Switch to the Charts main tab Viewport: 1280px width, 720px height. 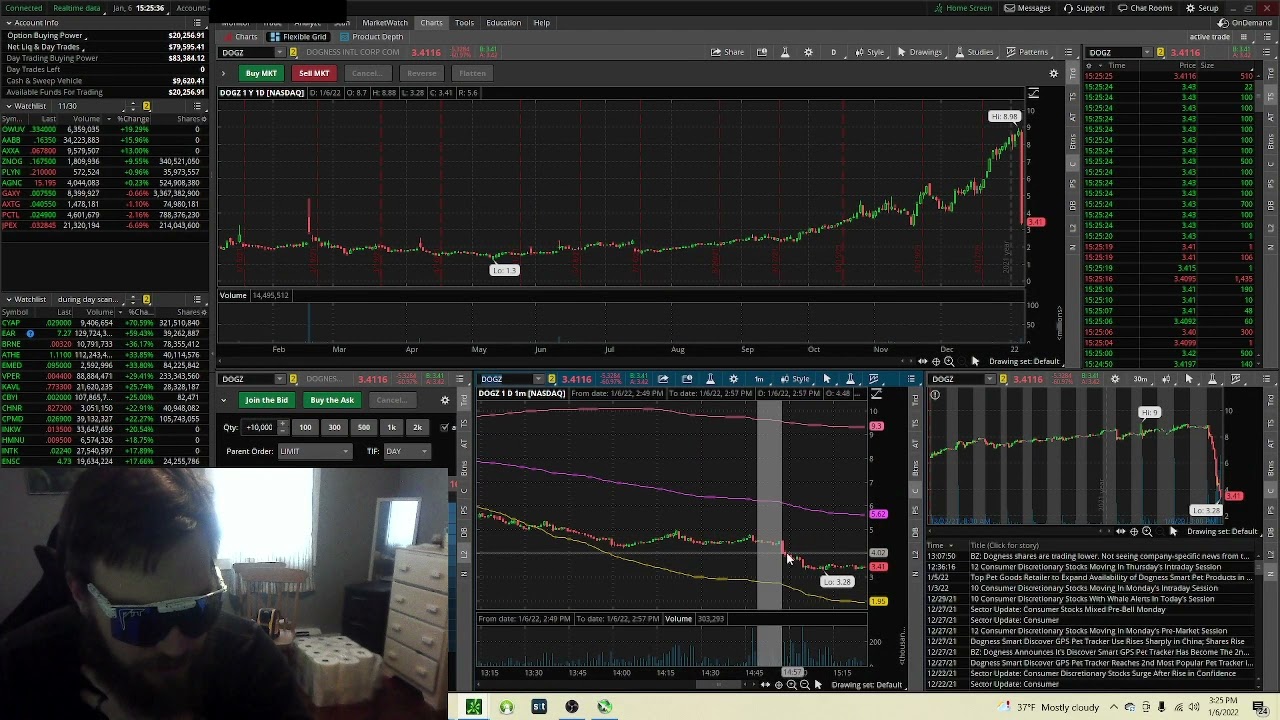[x=431, y=22]
